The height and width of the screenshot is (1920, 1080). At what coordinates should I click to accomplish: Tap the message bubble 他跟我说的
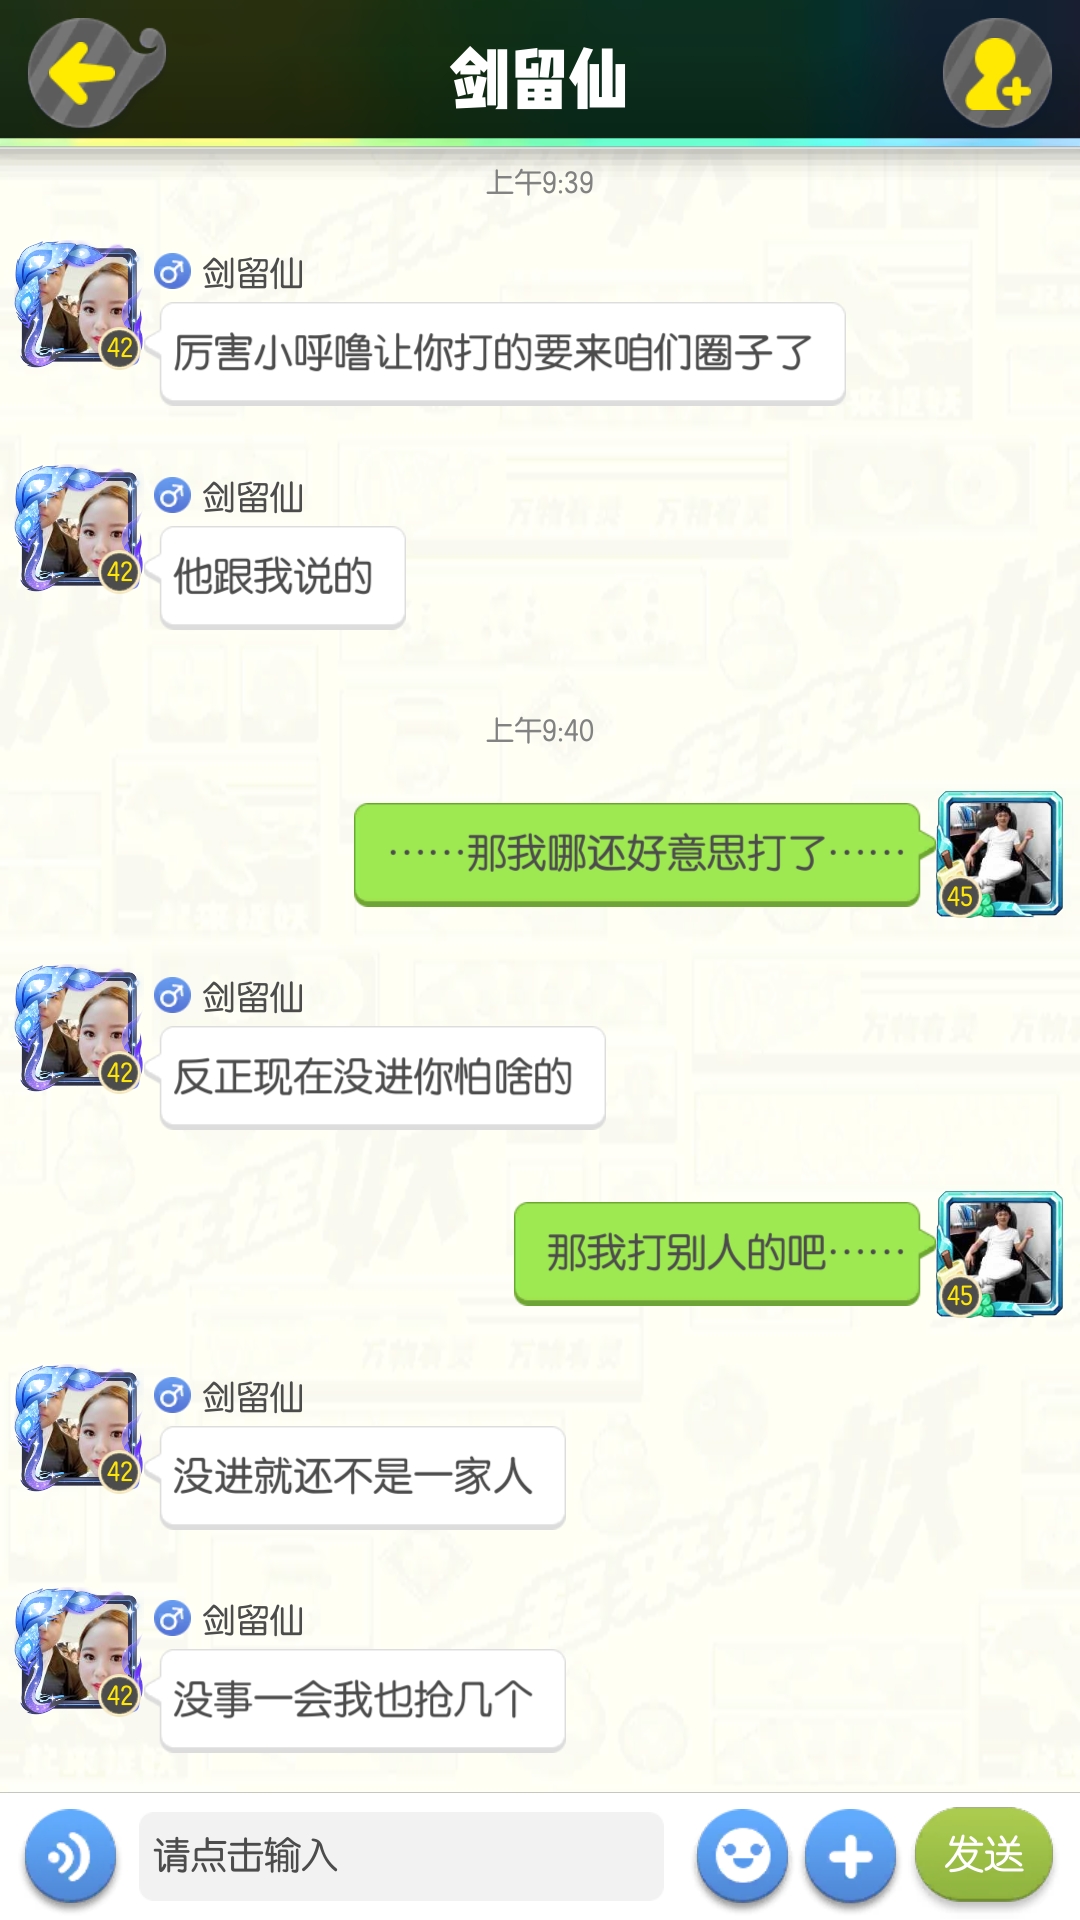(x=283, y=577)
